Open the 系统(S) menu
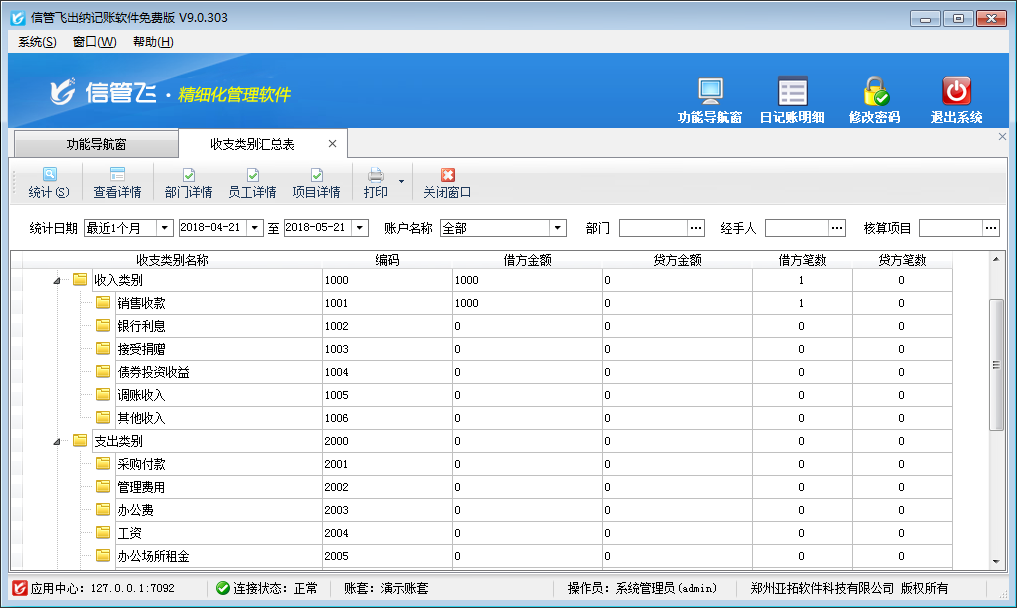This screenshot has width=1017, height=608. tap(37, 42)
